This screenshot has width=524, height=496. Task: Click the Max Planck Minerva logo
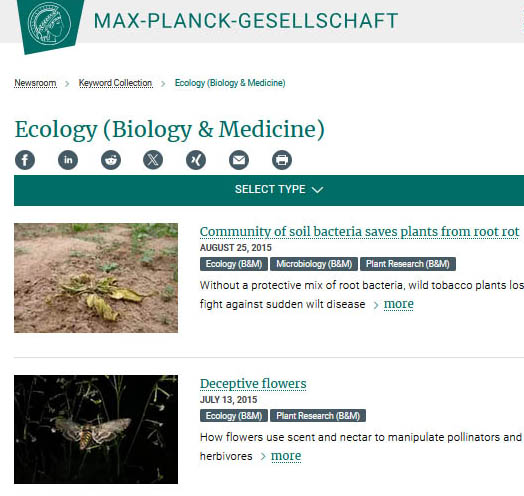pyautogui.click(x=49, y=24)
